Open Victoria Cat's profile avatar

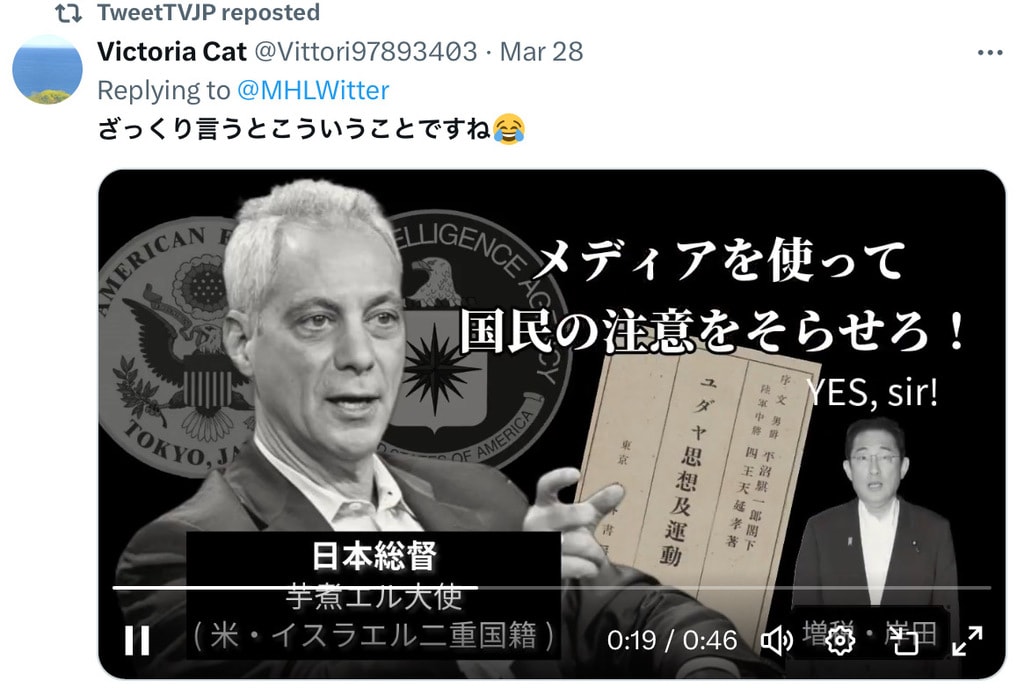[x=48, y=70]
